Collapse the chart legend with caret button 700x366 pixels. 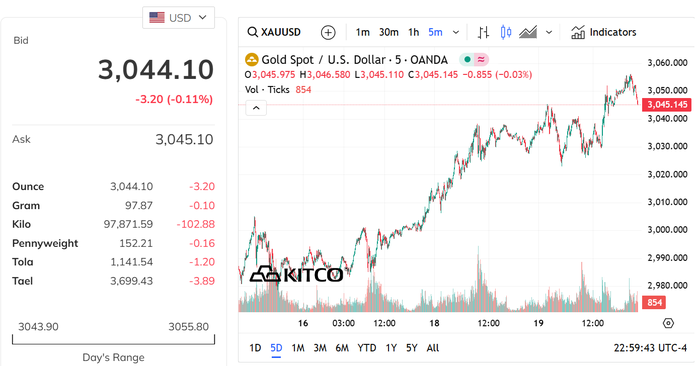point(256,108)
